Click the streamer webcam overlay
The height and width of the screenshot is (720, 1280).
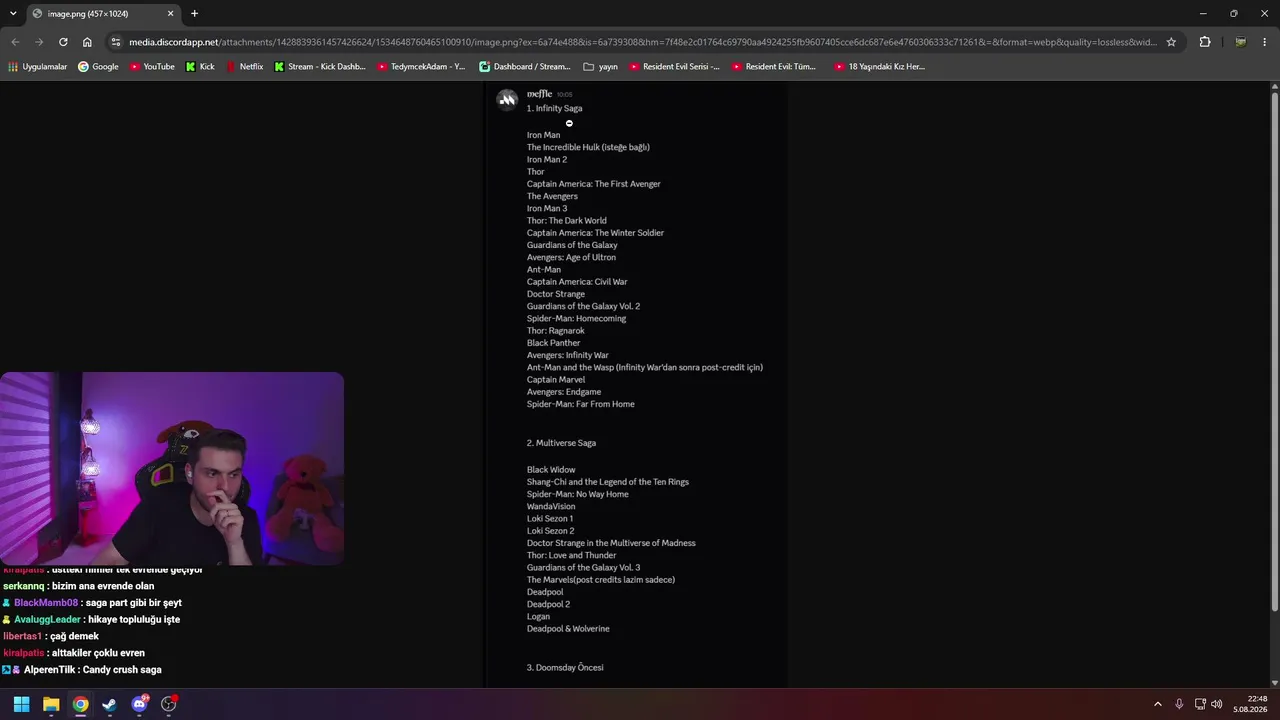(172, 469)
